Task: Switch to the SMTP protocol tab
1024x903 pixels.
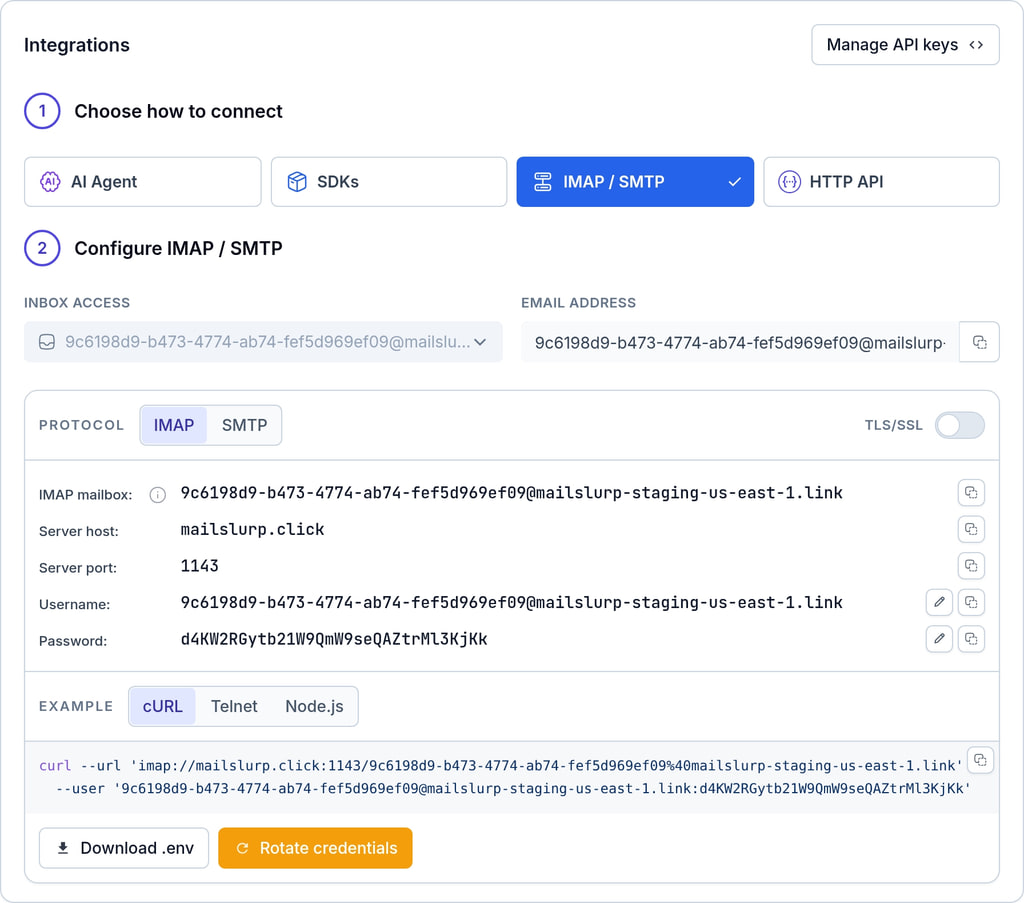Action: 244,425
